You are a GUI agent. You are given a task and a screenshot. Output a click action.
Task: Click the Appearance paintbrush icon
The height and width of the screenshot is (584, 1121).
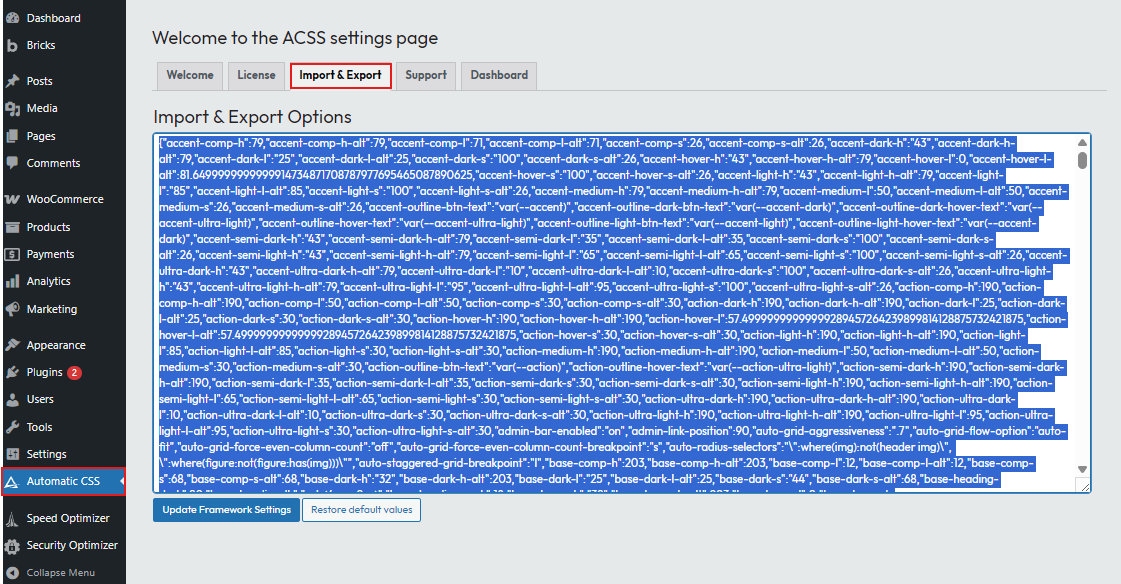click(12, 345)
